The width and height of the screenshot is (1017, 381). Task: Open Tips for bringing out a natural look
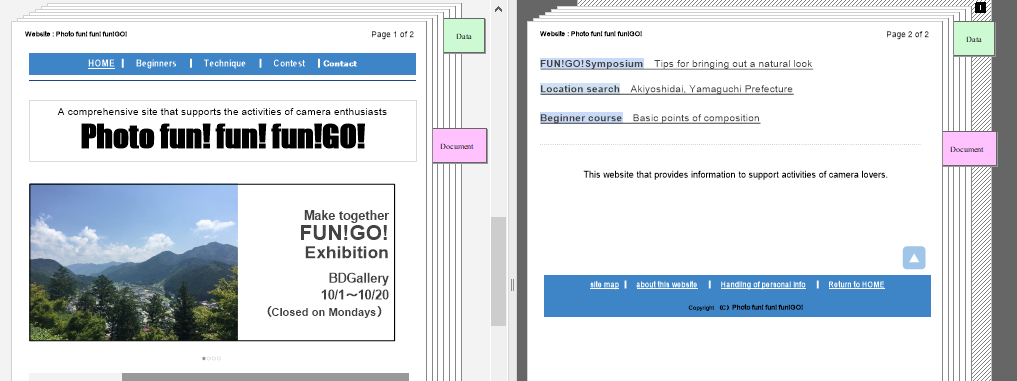(x=733, y=64)
